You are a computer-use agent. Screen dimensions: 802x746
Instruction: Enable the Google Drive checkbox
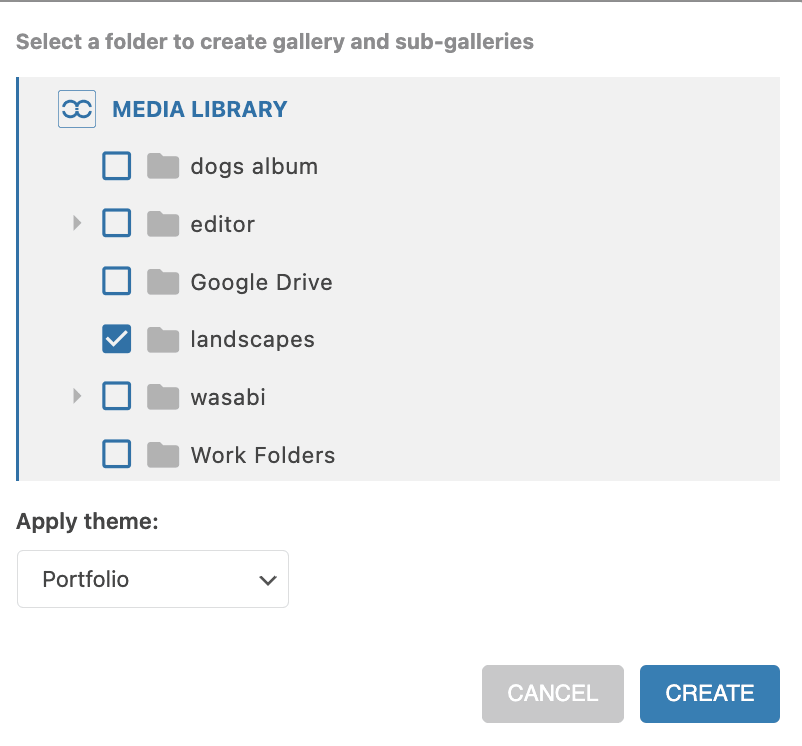click(117, 282)
